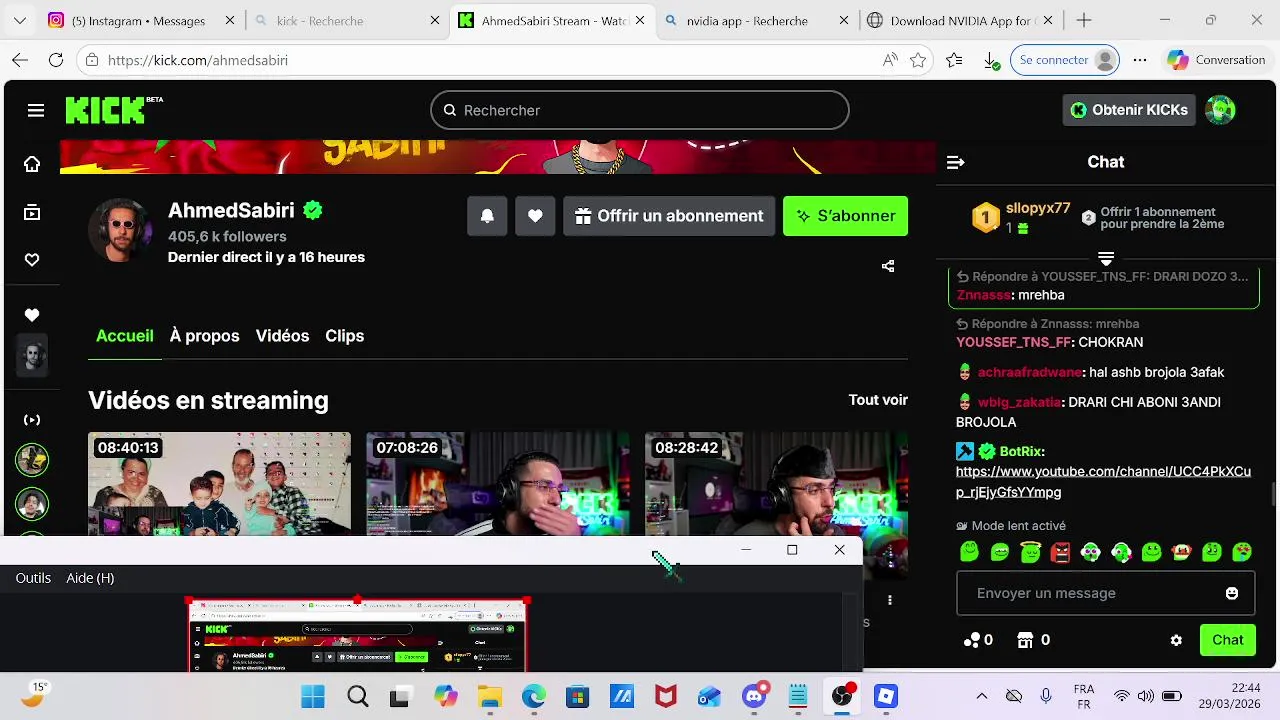
Task: Click the AhmedSabiri channel avatar in sidebar
Action: click(x=32, y=357)
